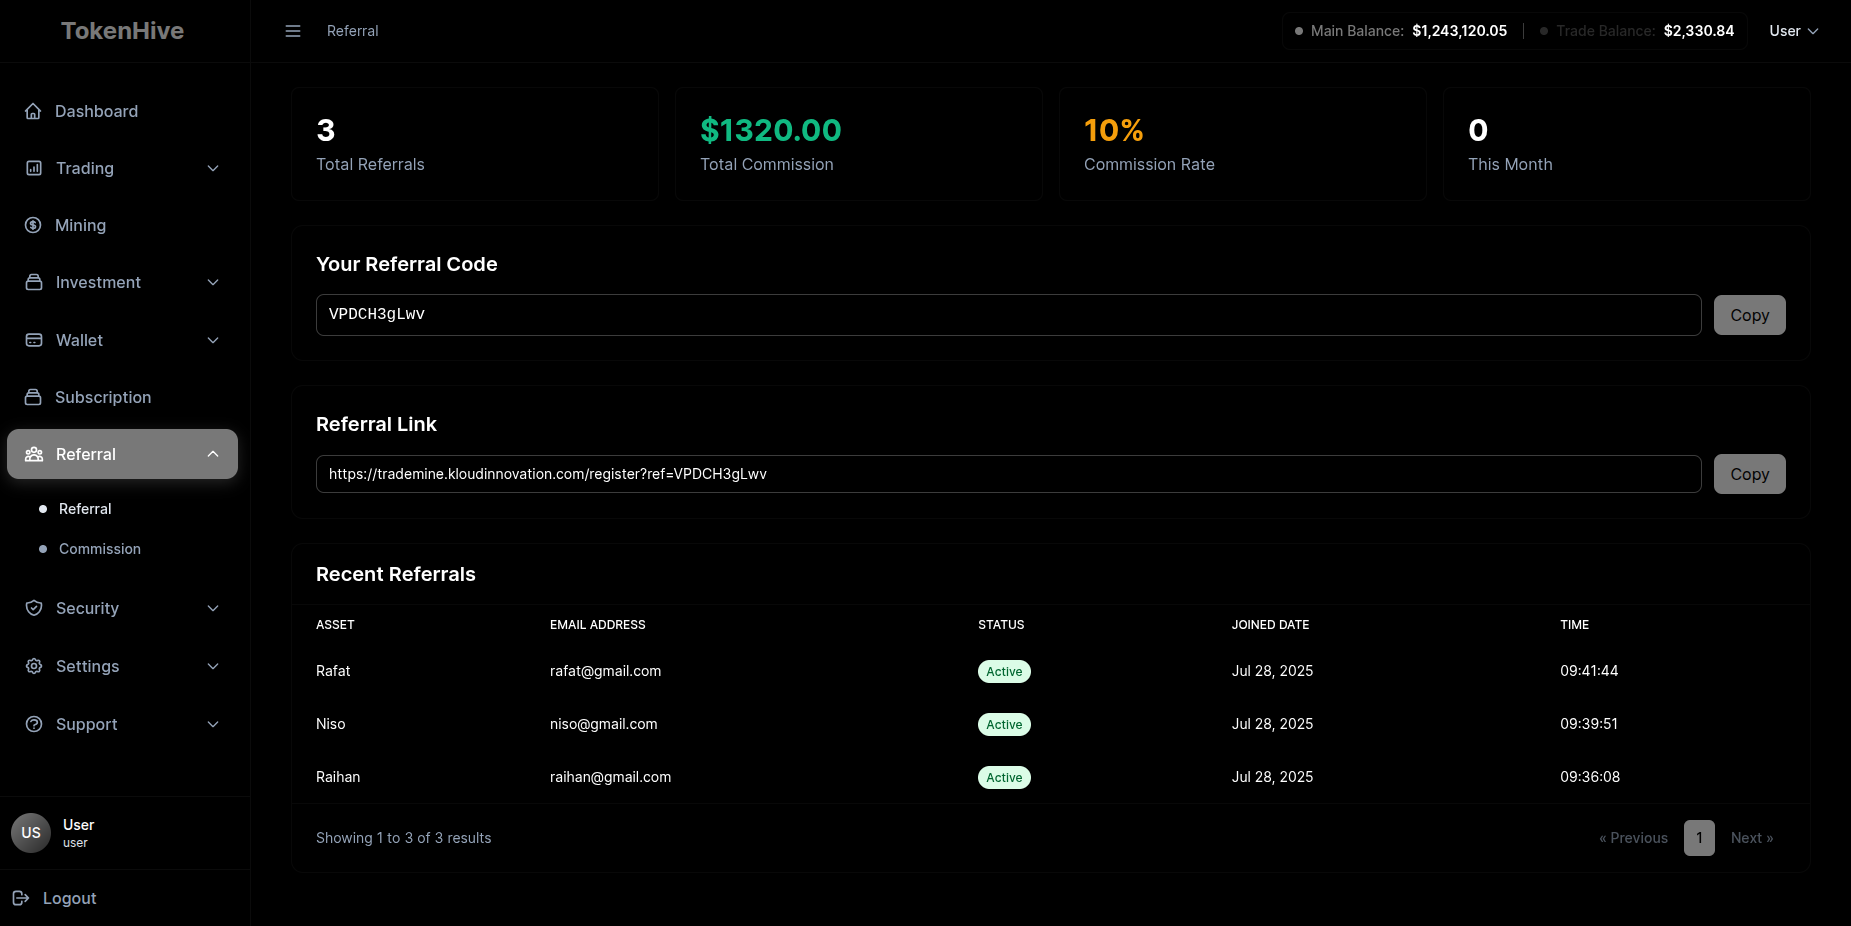
Task: Click the EMAIL ADDRESS column header
Action: pyautogui.click(x=598, y=625)
